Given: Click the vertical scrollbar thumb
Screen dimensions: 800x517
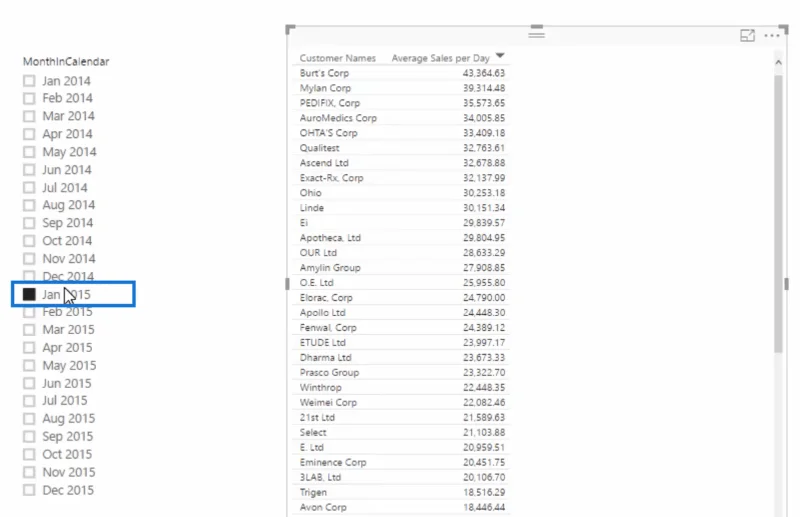Looking at the screenshot, I should (x=778, y=213).
